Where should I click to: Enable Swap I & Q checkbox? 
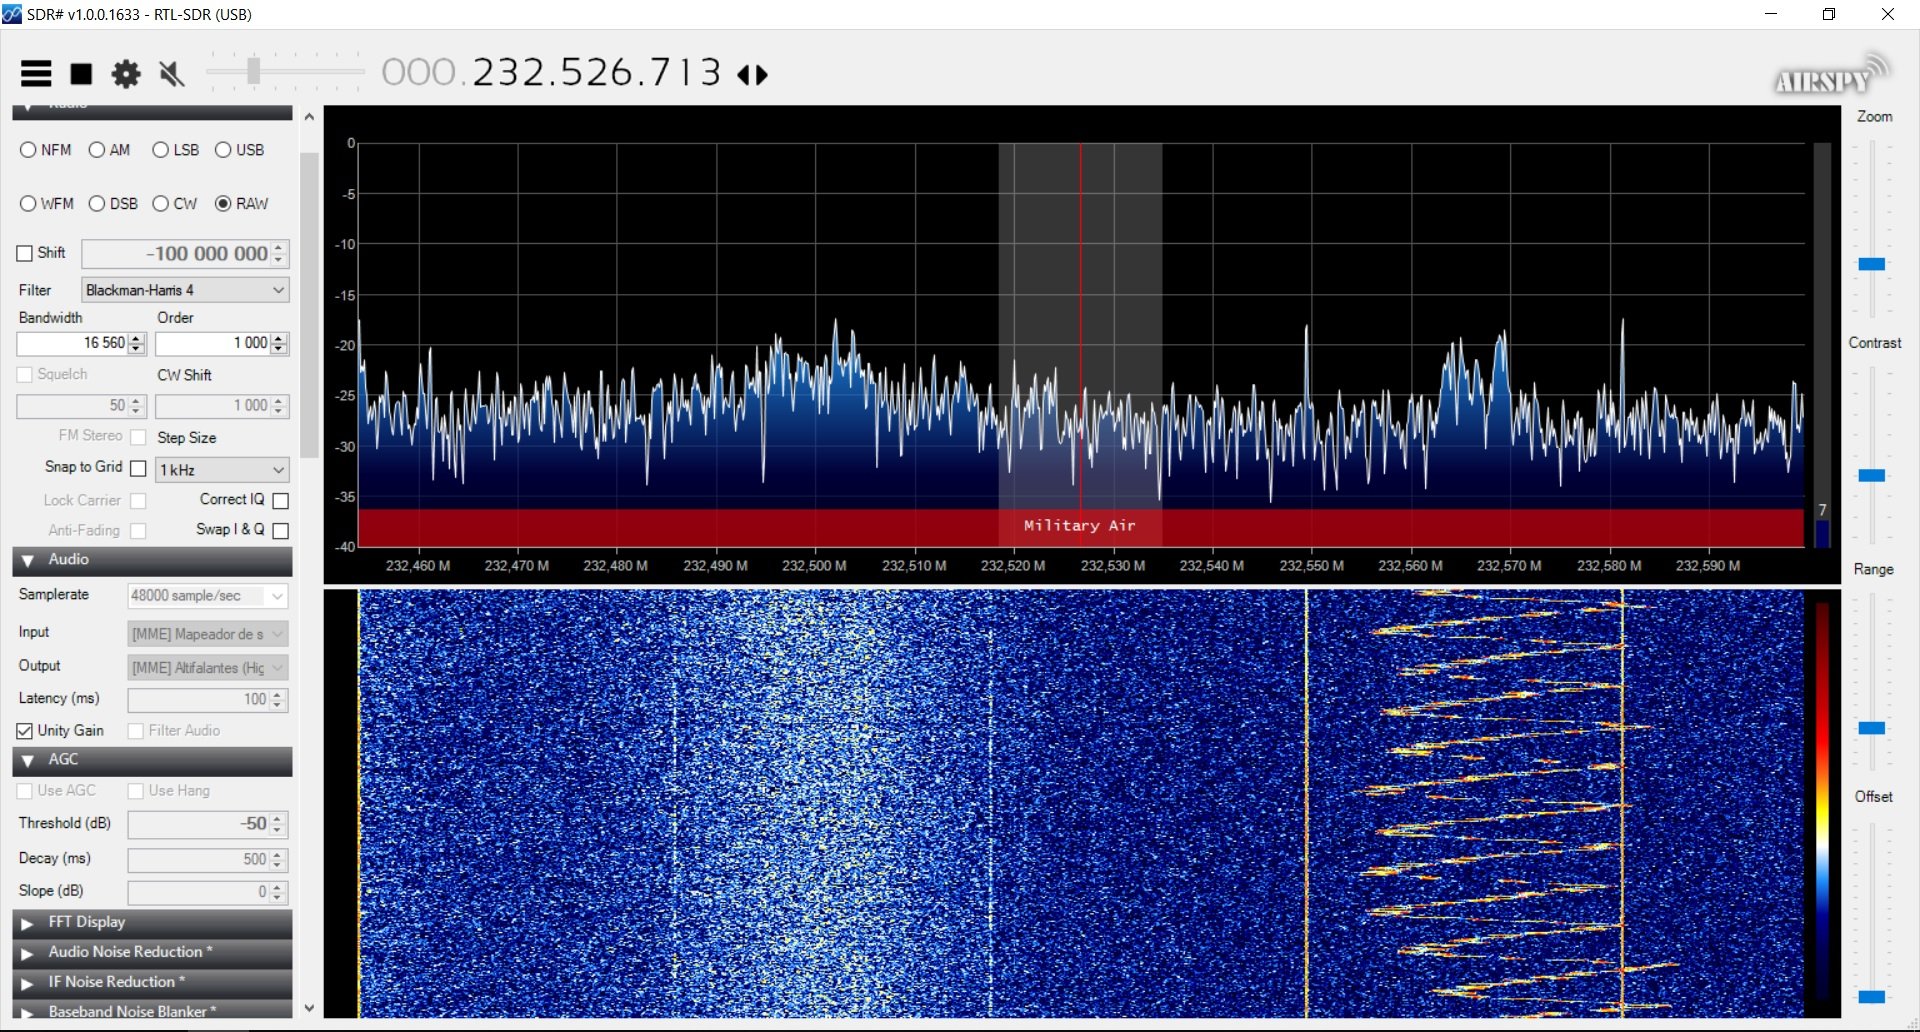click(281, 531)
